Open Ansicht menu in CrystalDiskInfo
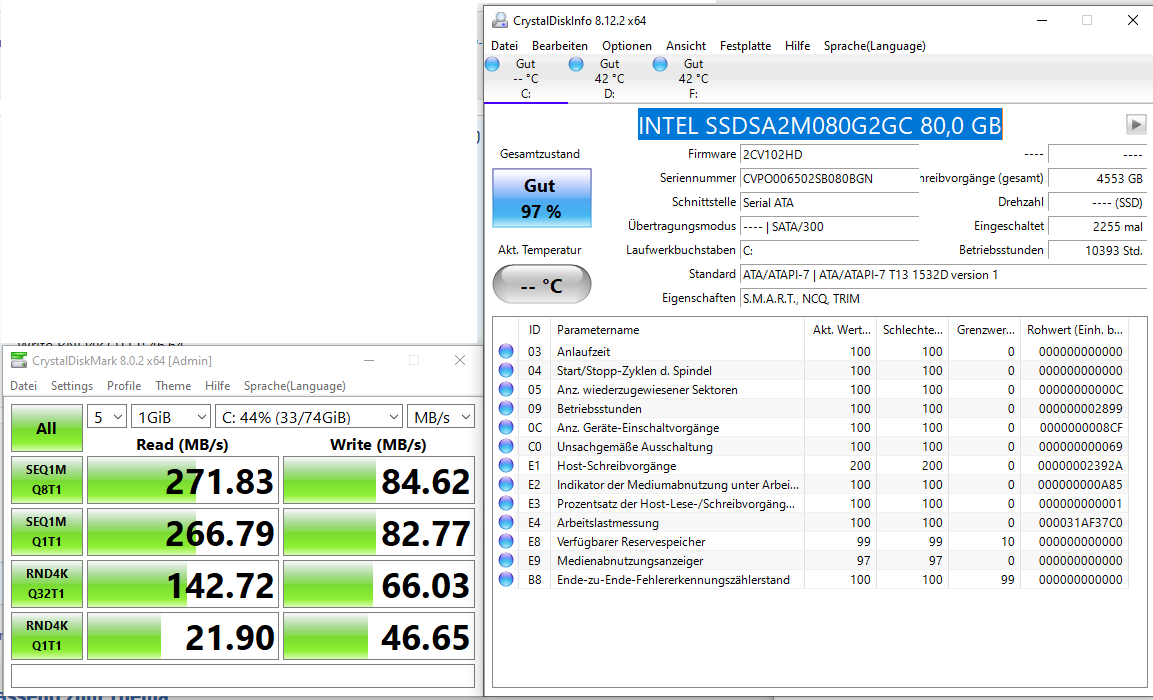Image resolution: width=1153 pixels, height=700 pixels. coord(686,46)
